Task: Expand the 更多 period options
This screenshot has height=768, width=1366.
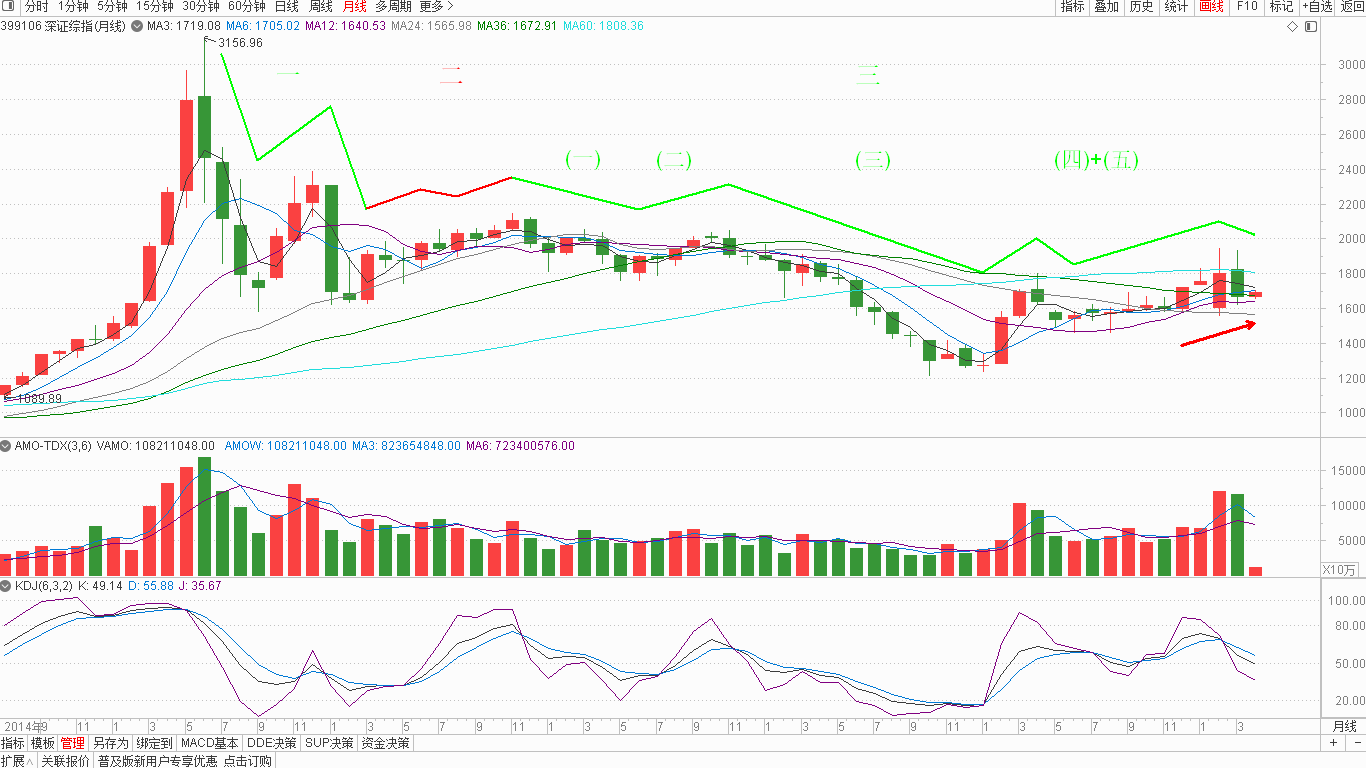Action: (437, 6)
